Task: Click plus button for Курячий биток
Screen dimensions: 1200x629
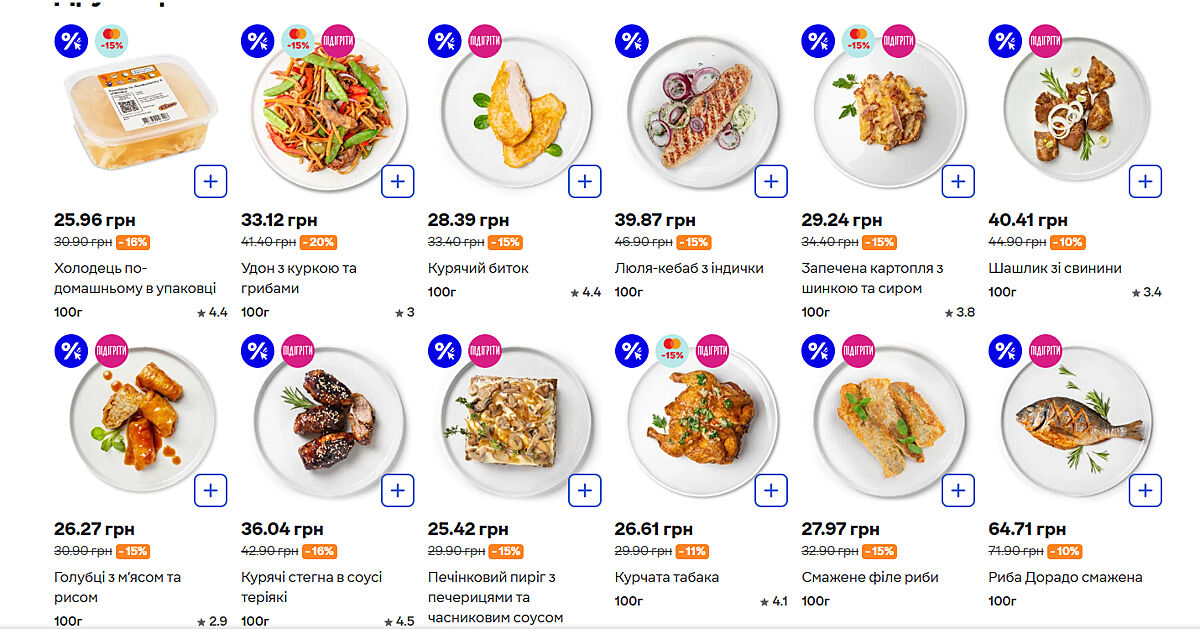Action: click(584, 182)
